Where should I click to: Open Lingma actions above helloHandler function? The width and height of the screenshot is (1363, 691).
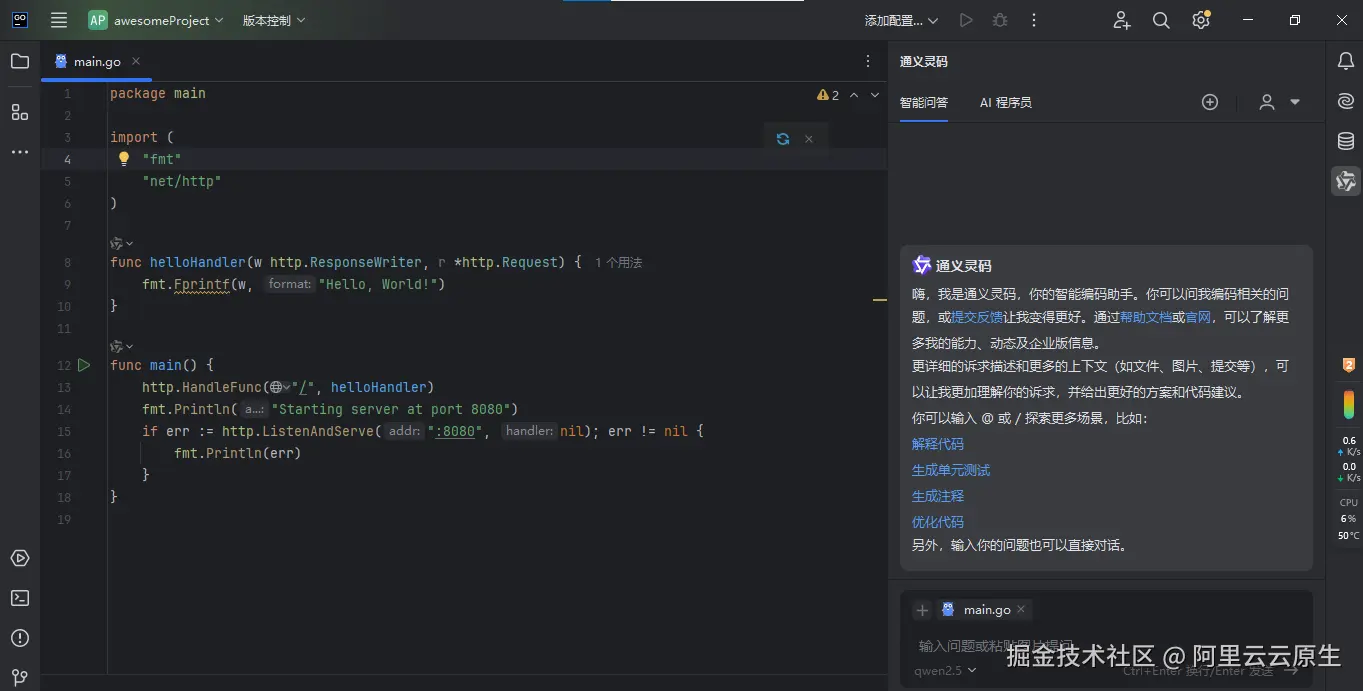click(122, 242)
